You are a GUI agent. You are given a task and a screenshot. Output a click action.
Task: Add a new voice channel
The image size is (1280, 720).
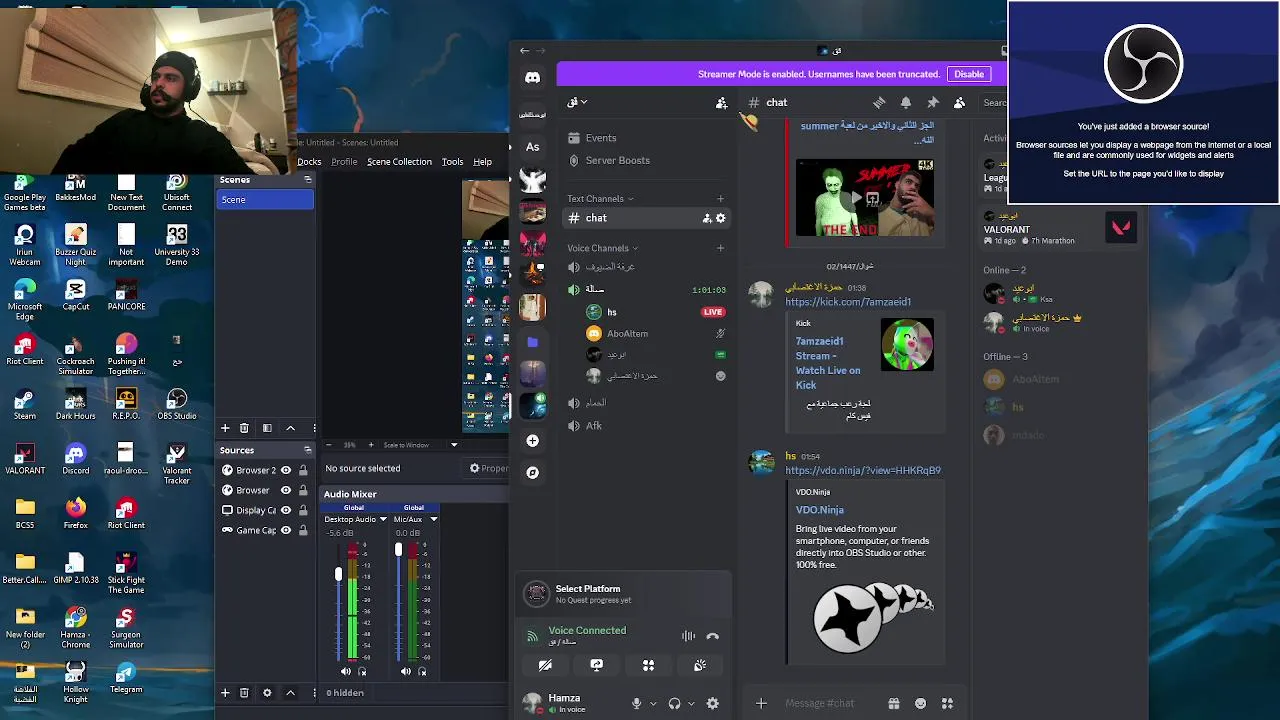720,248
